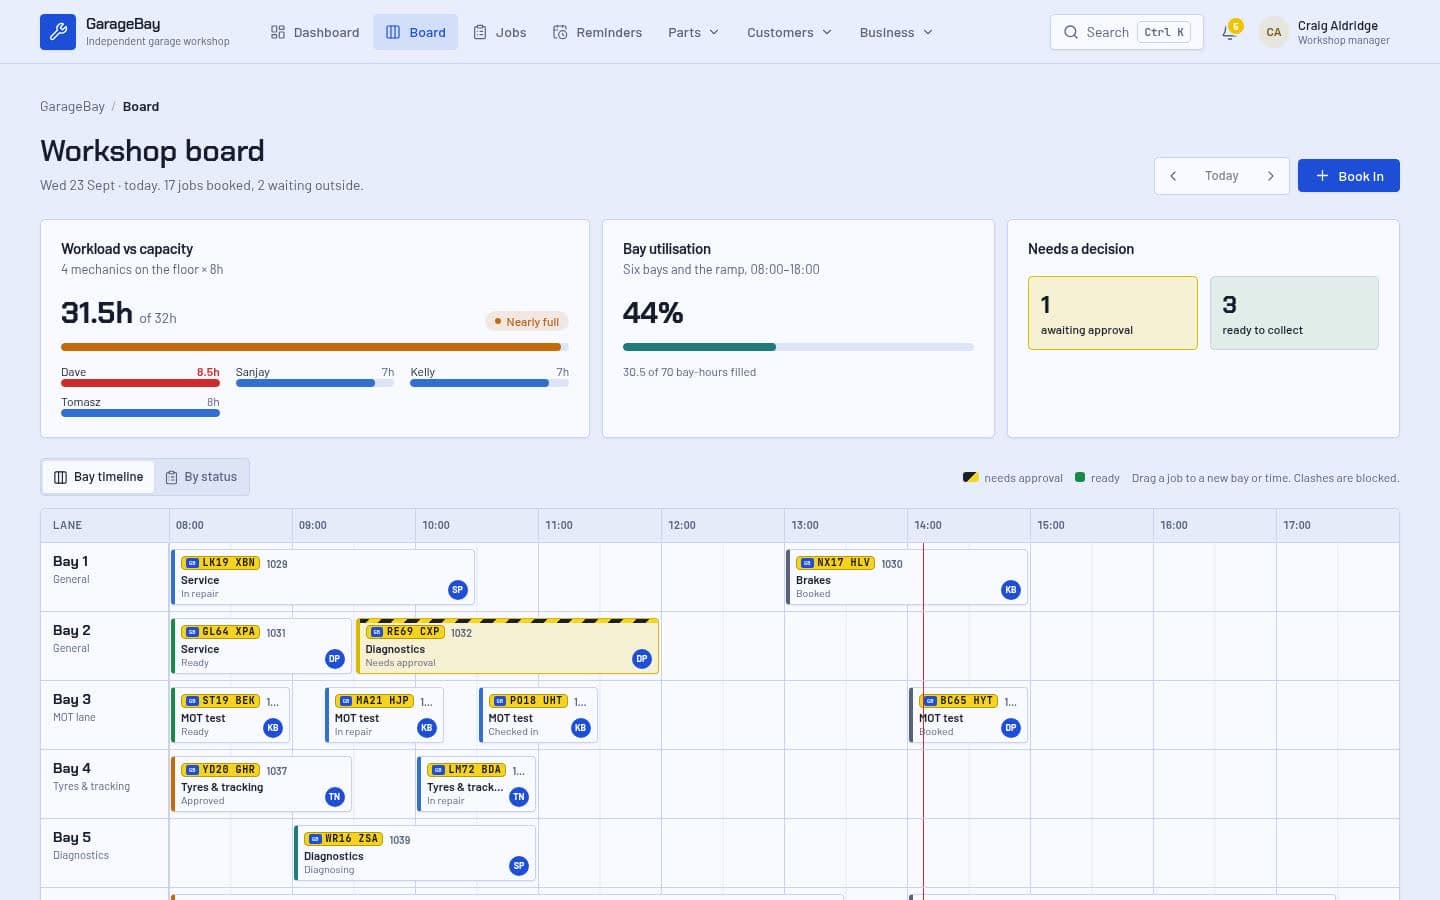Click the Search input field
The width and height of the screenshot is (1440, 900).
click(1126, 32)
